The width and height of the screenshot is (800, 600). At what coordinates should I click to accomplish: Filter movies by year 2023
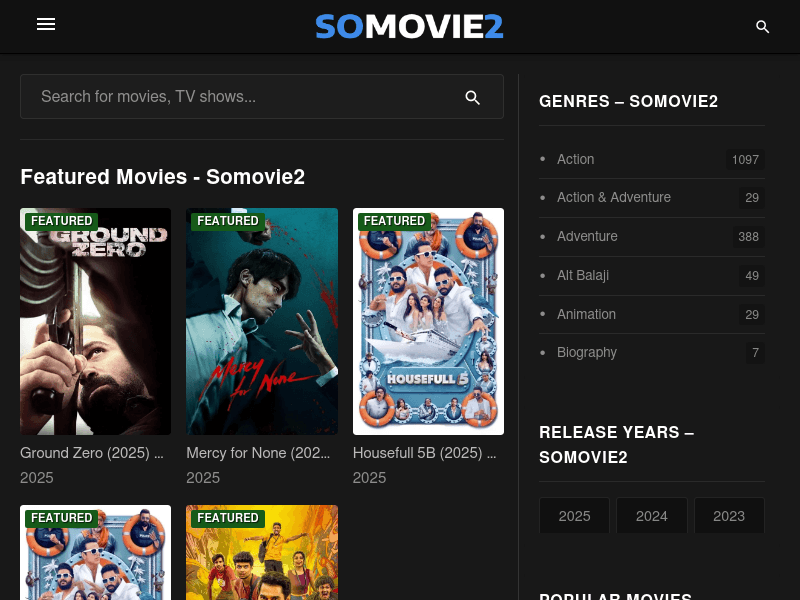[x=729, y=516]
